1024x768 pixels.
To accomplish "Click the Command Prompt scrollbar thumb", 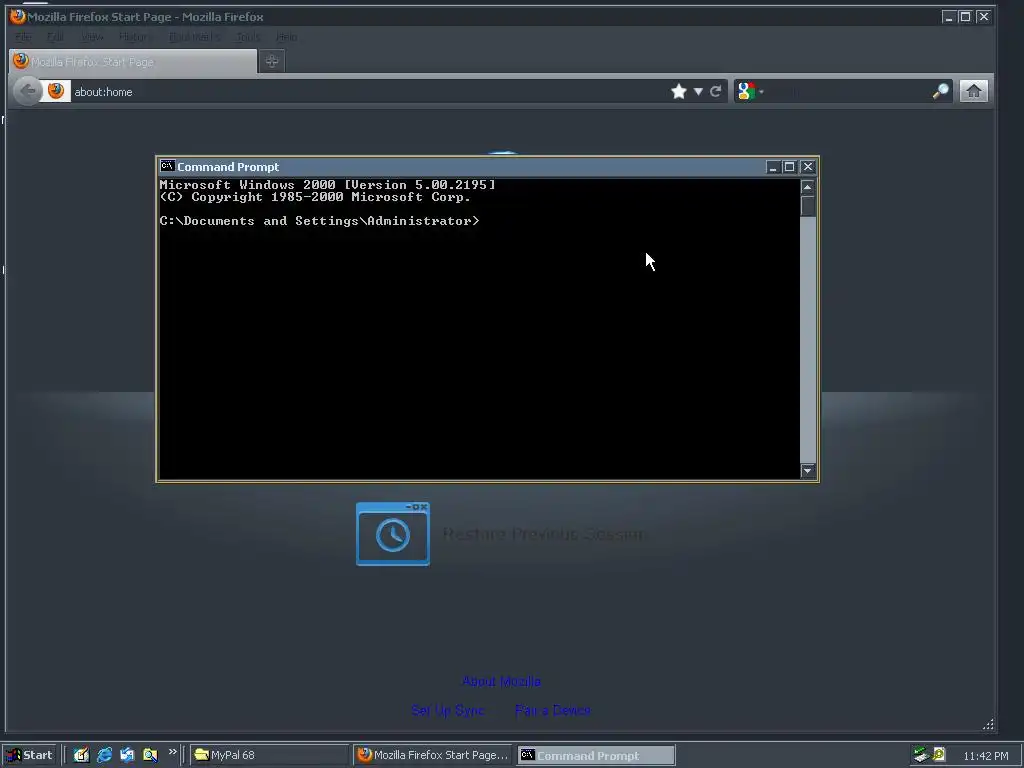I will tap(808, 205).
